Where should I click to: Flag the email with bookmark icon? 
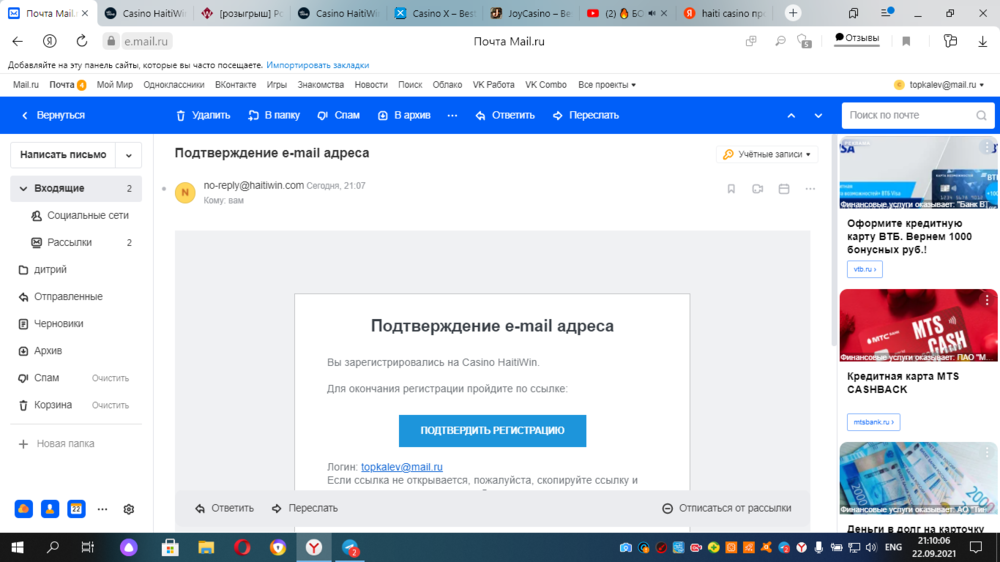731,189
